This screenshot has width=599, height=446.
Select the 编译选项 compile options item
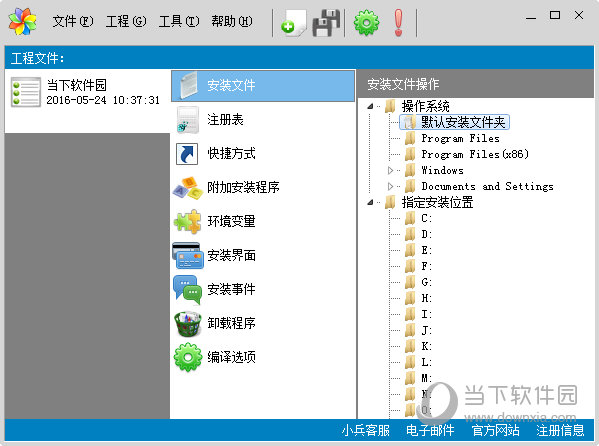263,357
